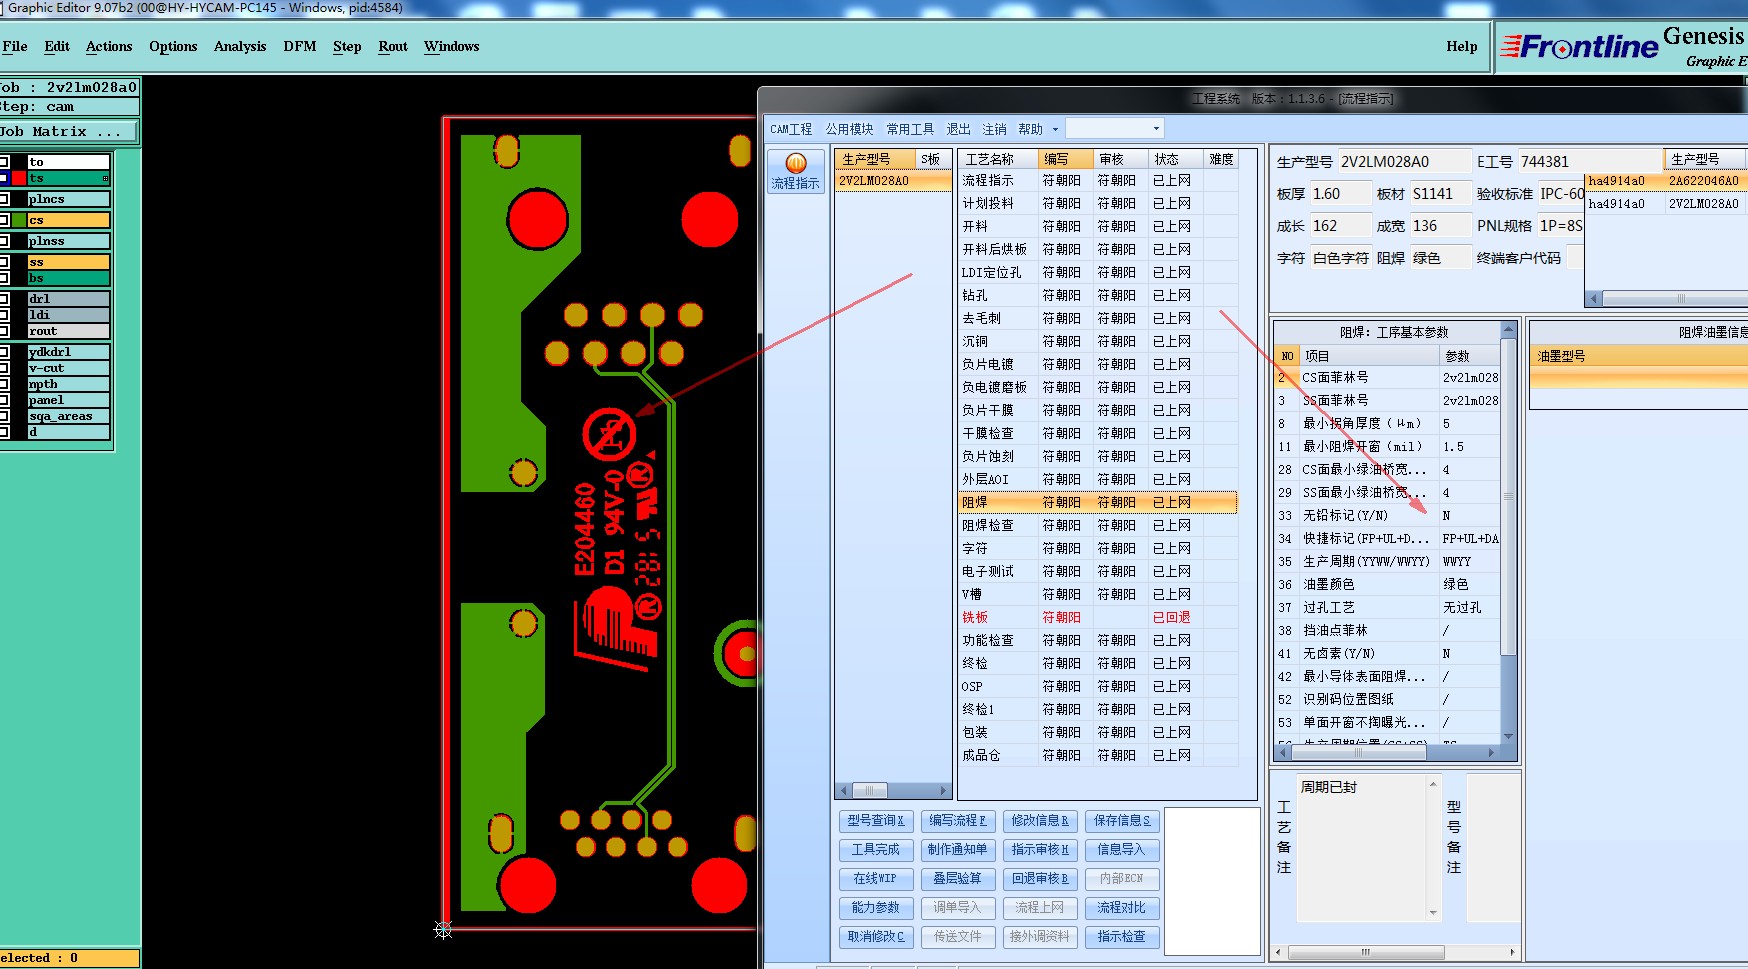The width and height of the screenshot is (1748, 969).
Task: Open the File menu
Action: pos(15,46)
